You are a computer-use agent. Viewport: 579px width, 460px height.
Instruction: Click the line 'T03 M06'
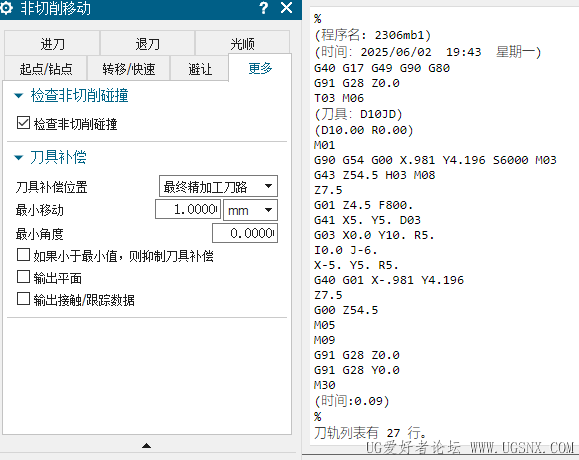pyautogui.click(x=339, y=98)
